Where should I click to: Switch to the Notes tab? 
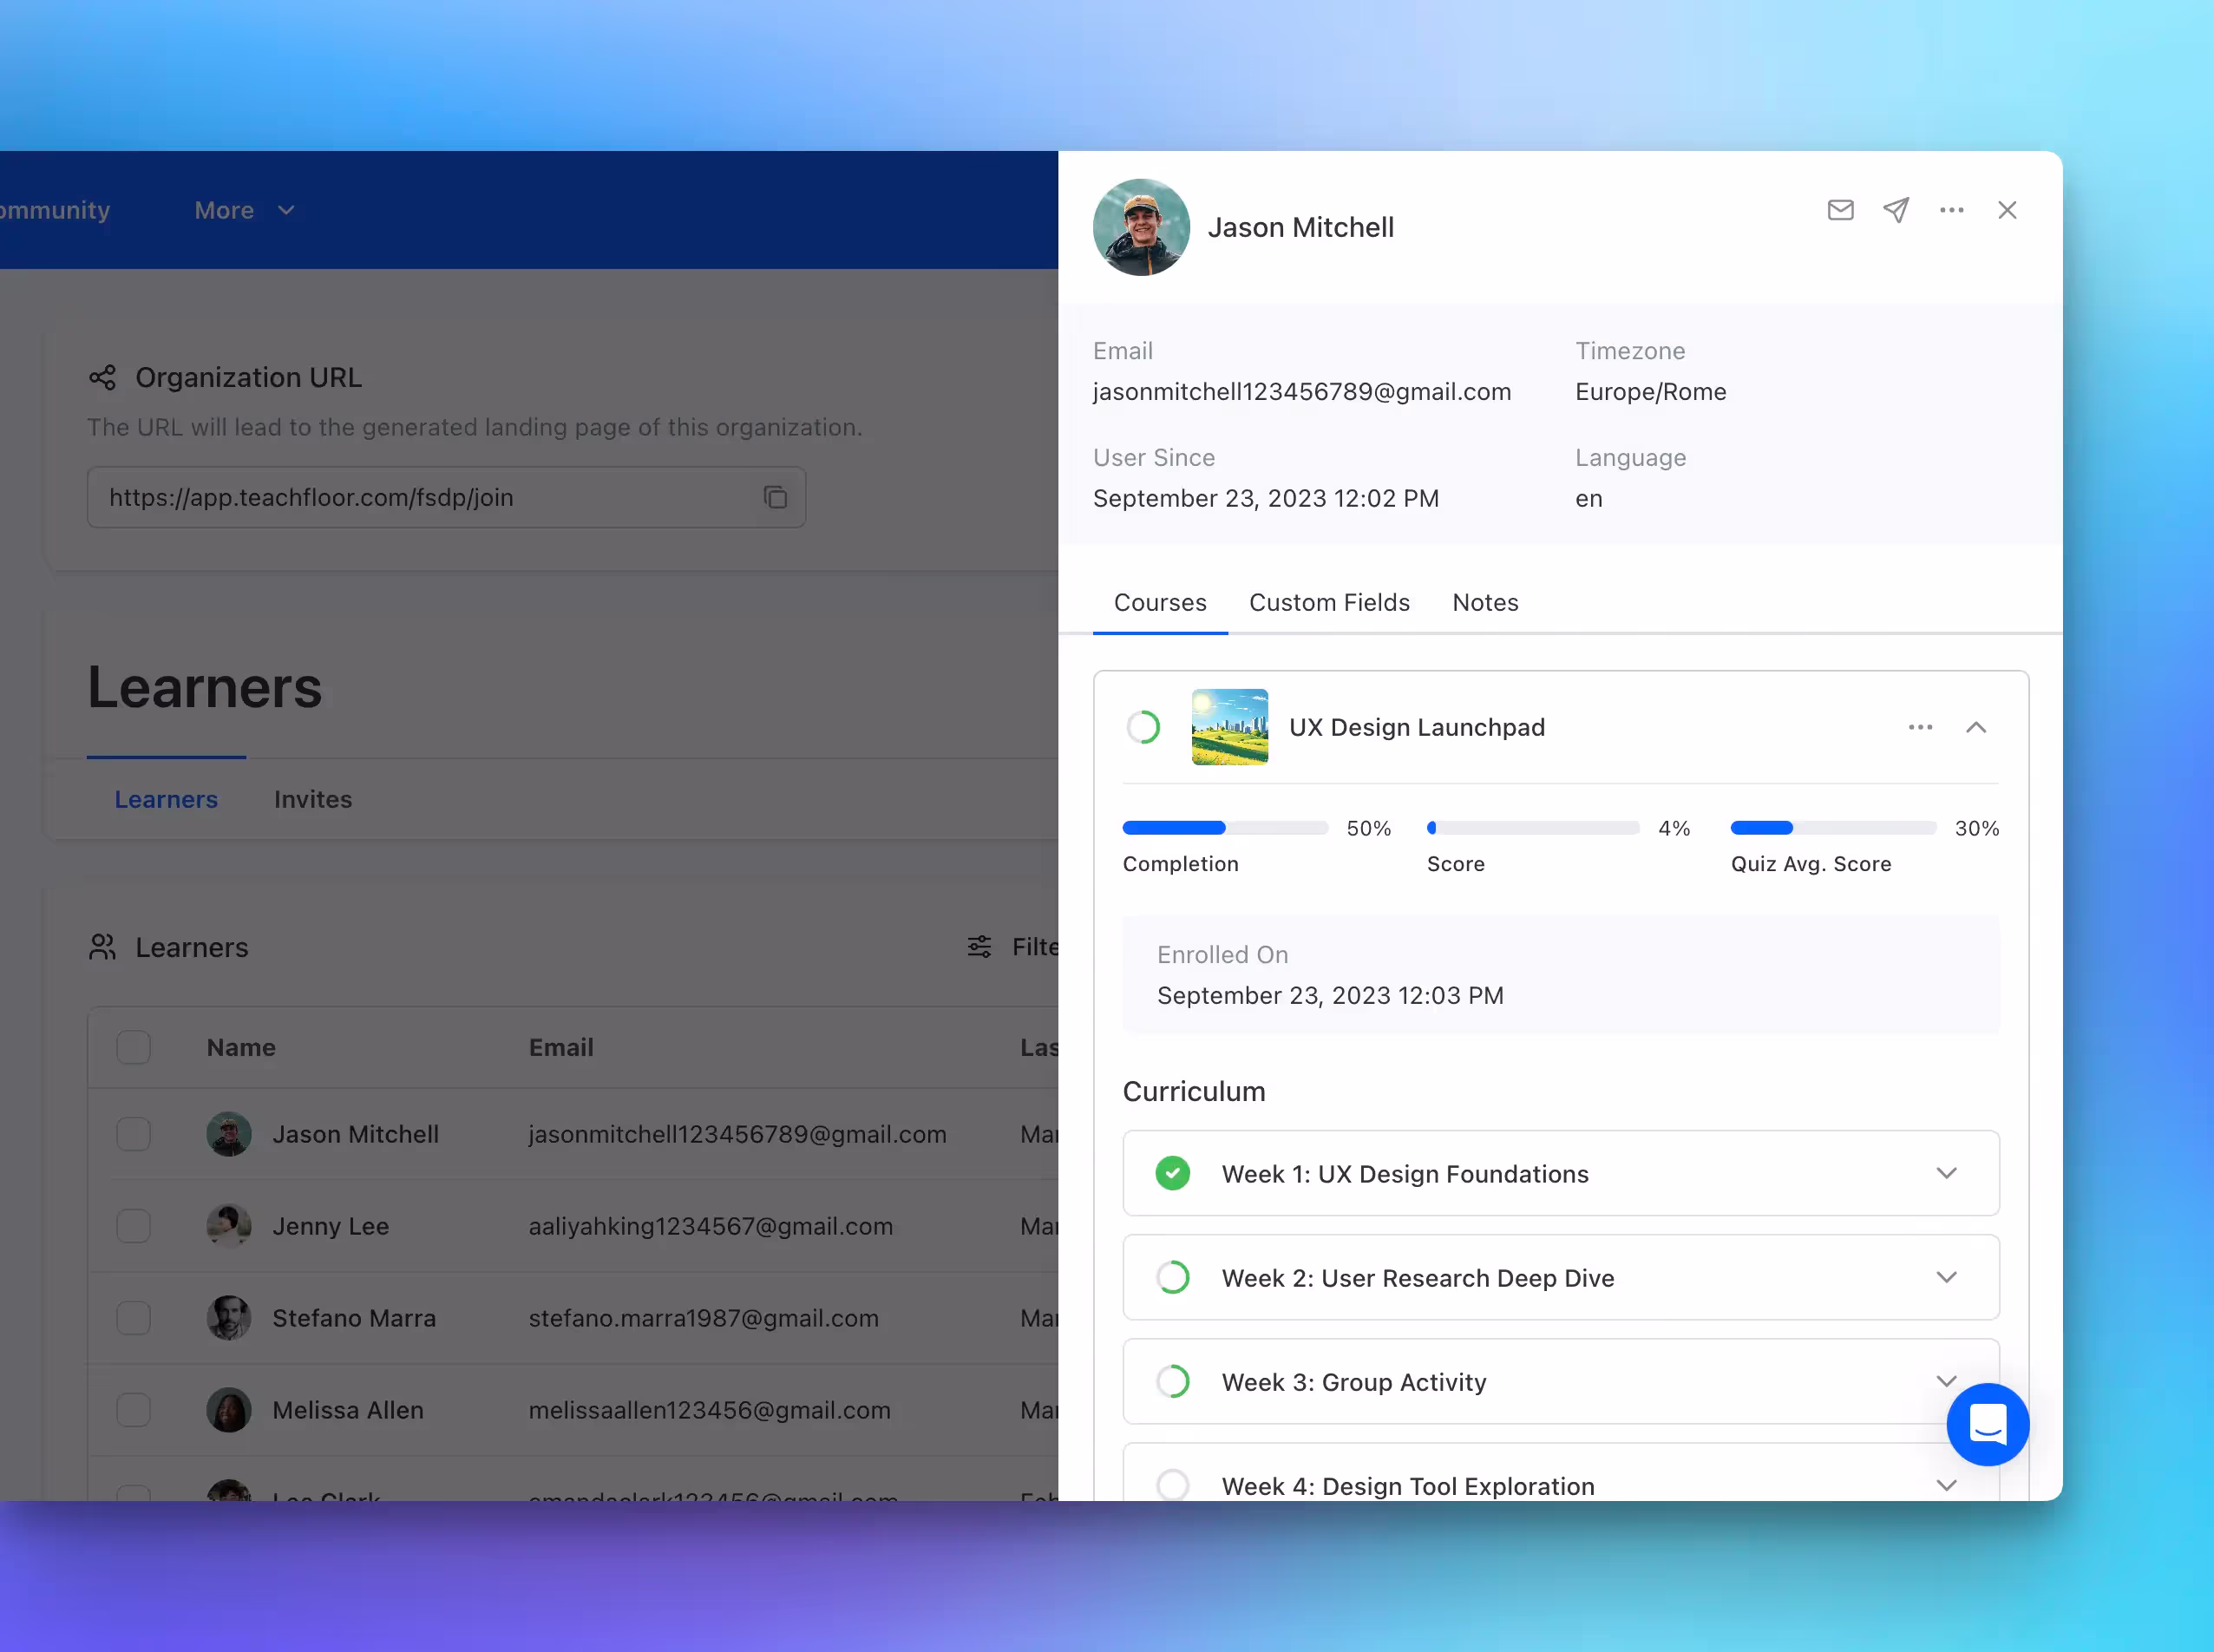pyautogui.click(x=1485, y=602)
